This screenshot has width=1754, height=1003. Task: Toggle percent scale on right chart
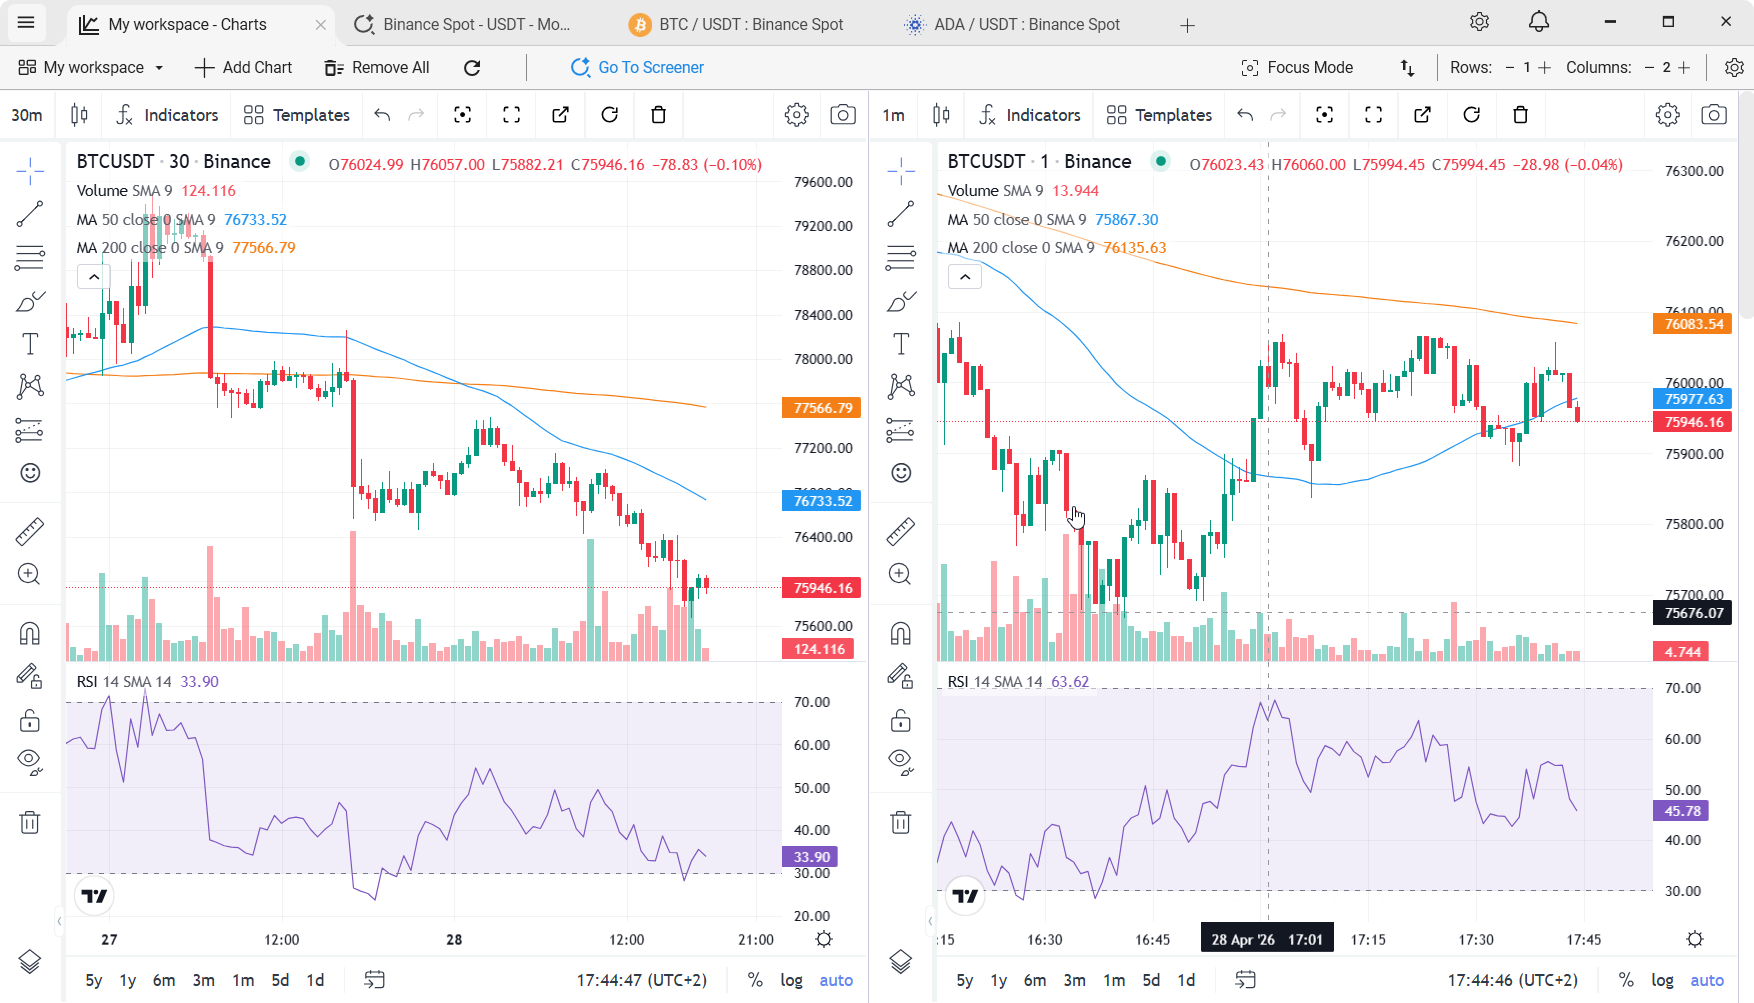pos(1626,980)
